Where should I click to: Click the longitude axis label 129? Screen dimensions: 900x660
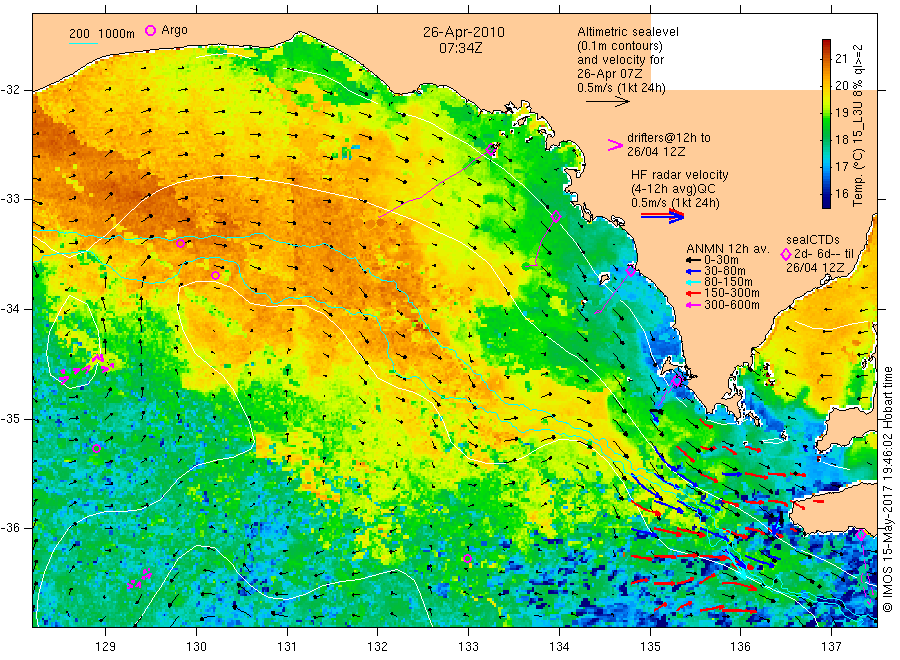106,647
